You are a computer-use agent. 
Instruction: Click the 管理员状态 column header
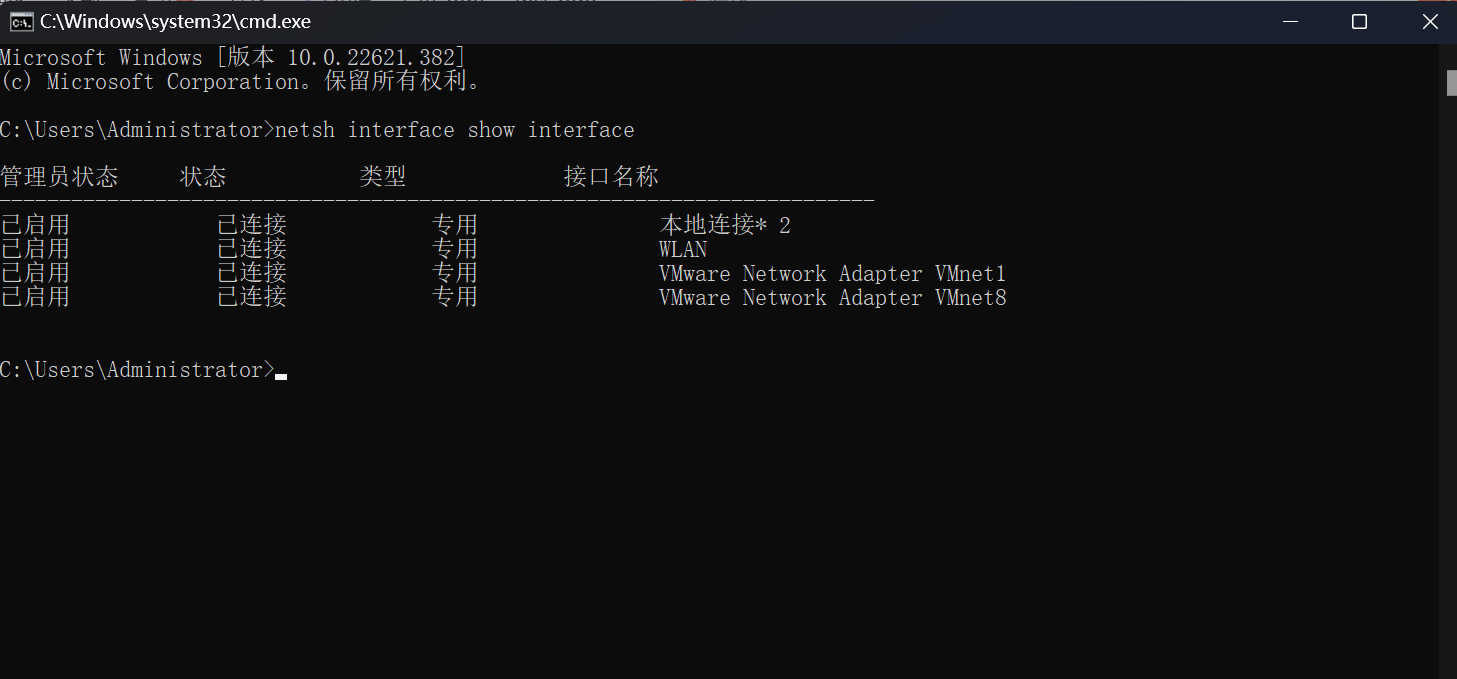[x=59, y=177]
